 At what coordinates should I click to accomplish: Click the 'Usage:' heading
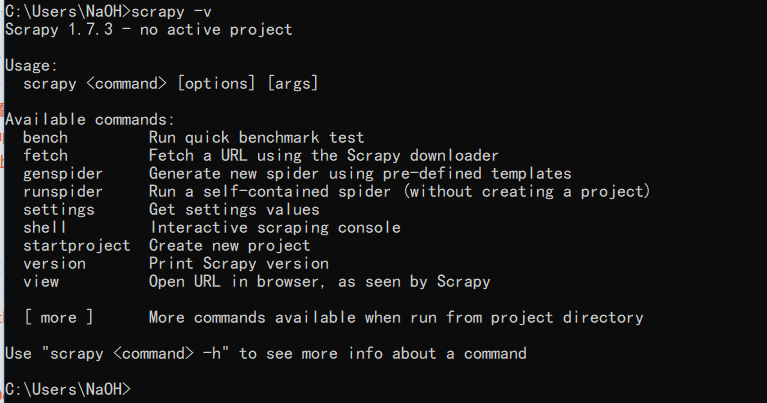coord(32,66)
